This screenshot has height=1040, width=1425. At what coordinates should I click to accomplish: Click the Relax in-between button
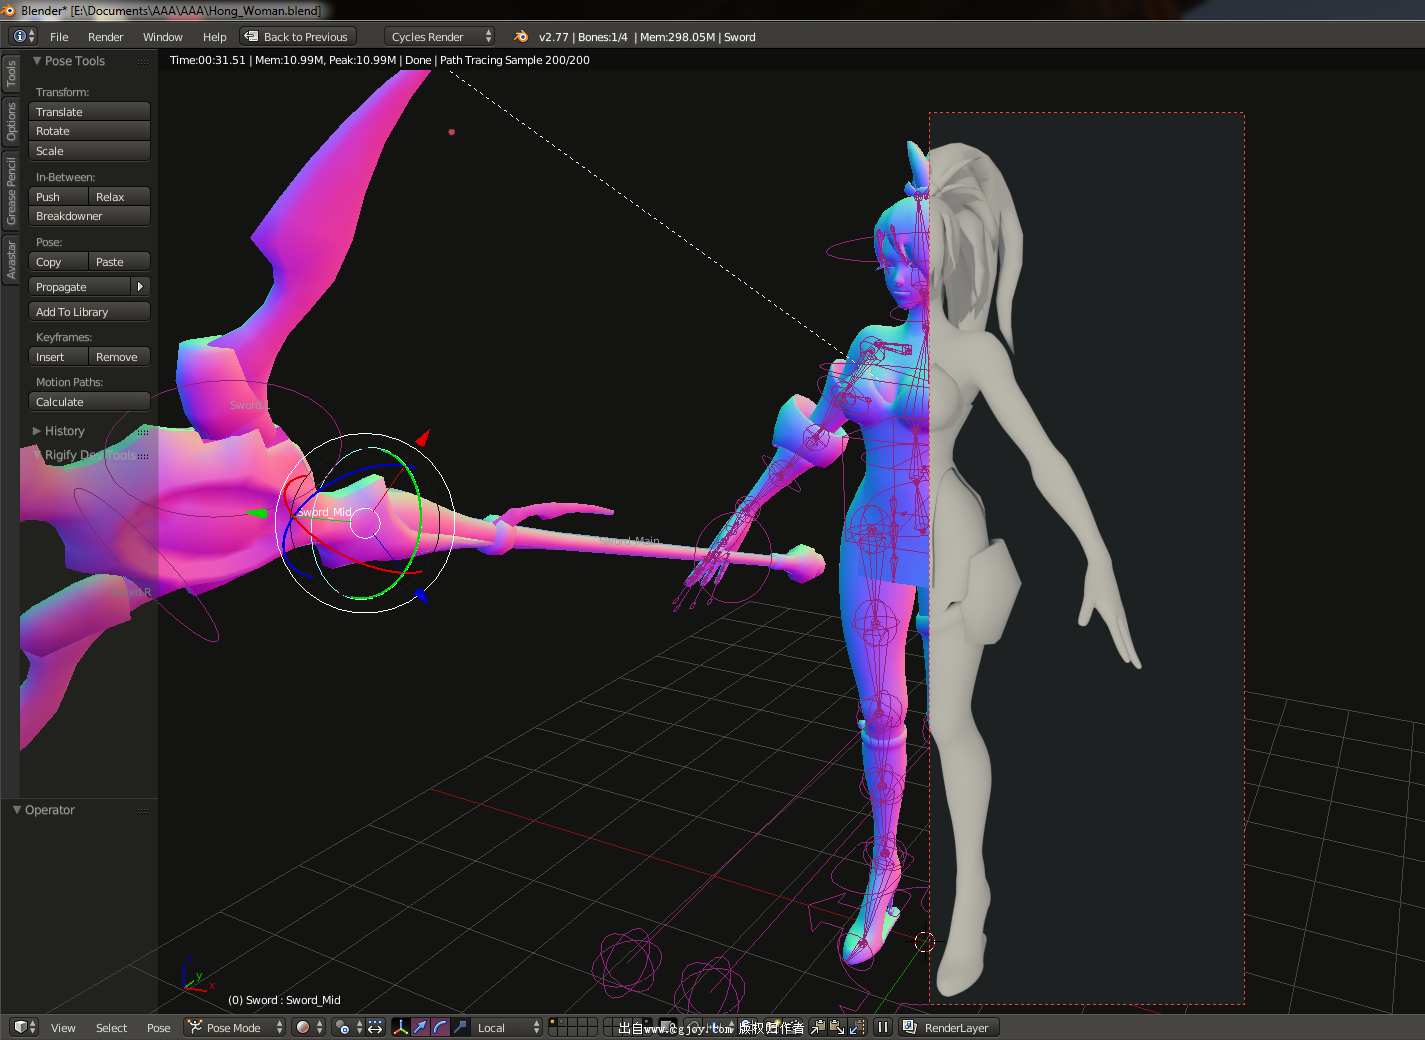tap(119, 197)
